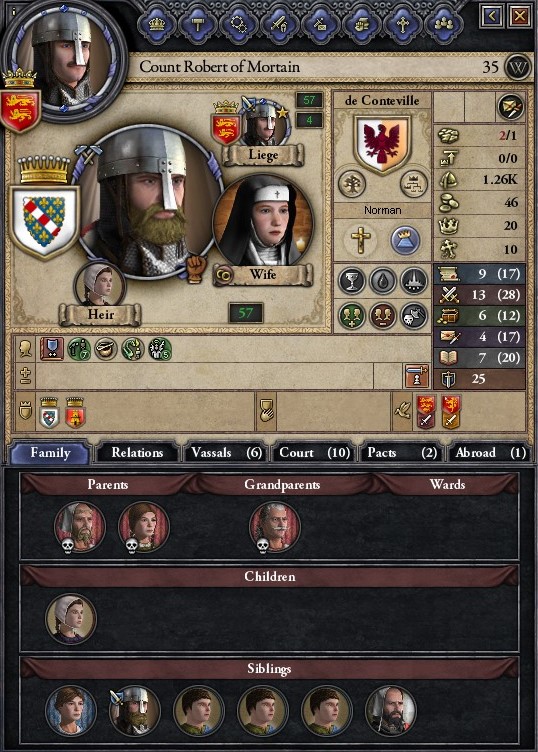This screenshot has height=752, width=538.
Task: Click the back arrow button at the top right
Action: tap(492, 17)
